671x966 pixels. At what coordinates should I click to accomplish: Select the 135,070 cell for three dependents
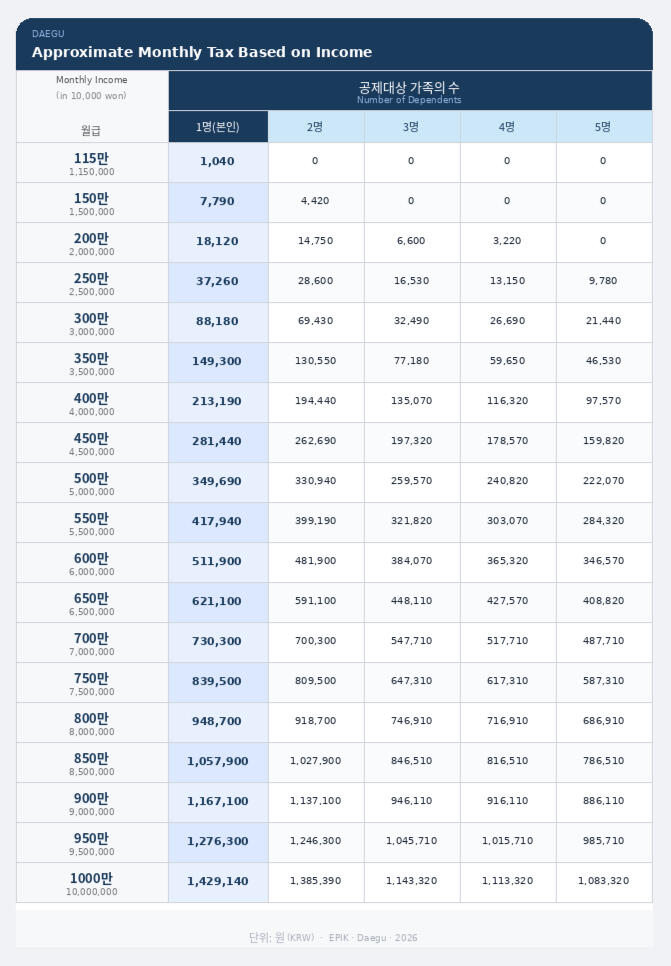click(411, 402)
